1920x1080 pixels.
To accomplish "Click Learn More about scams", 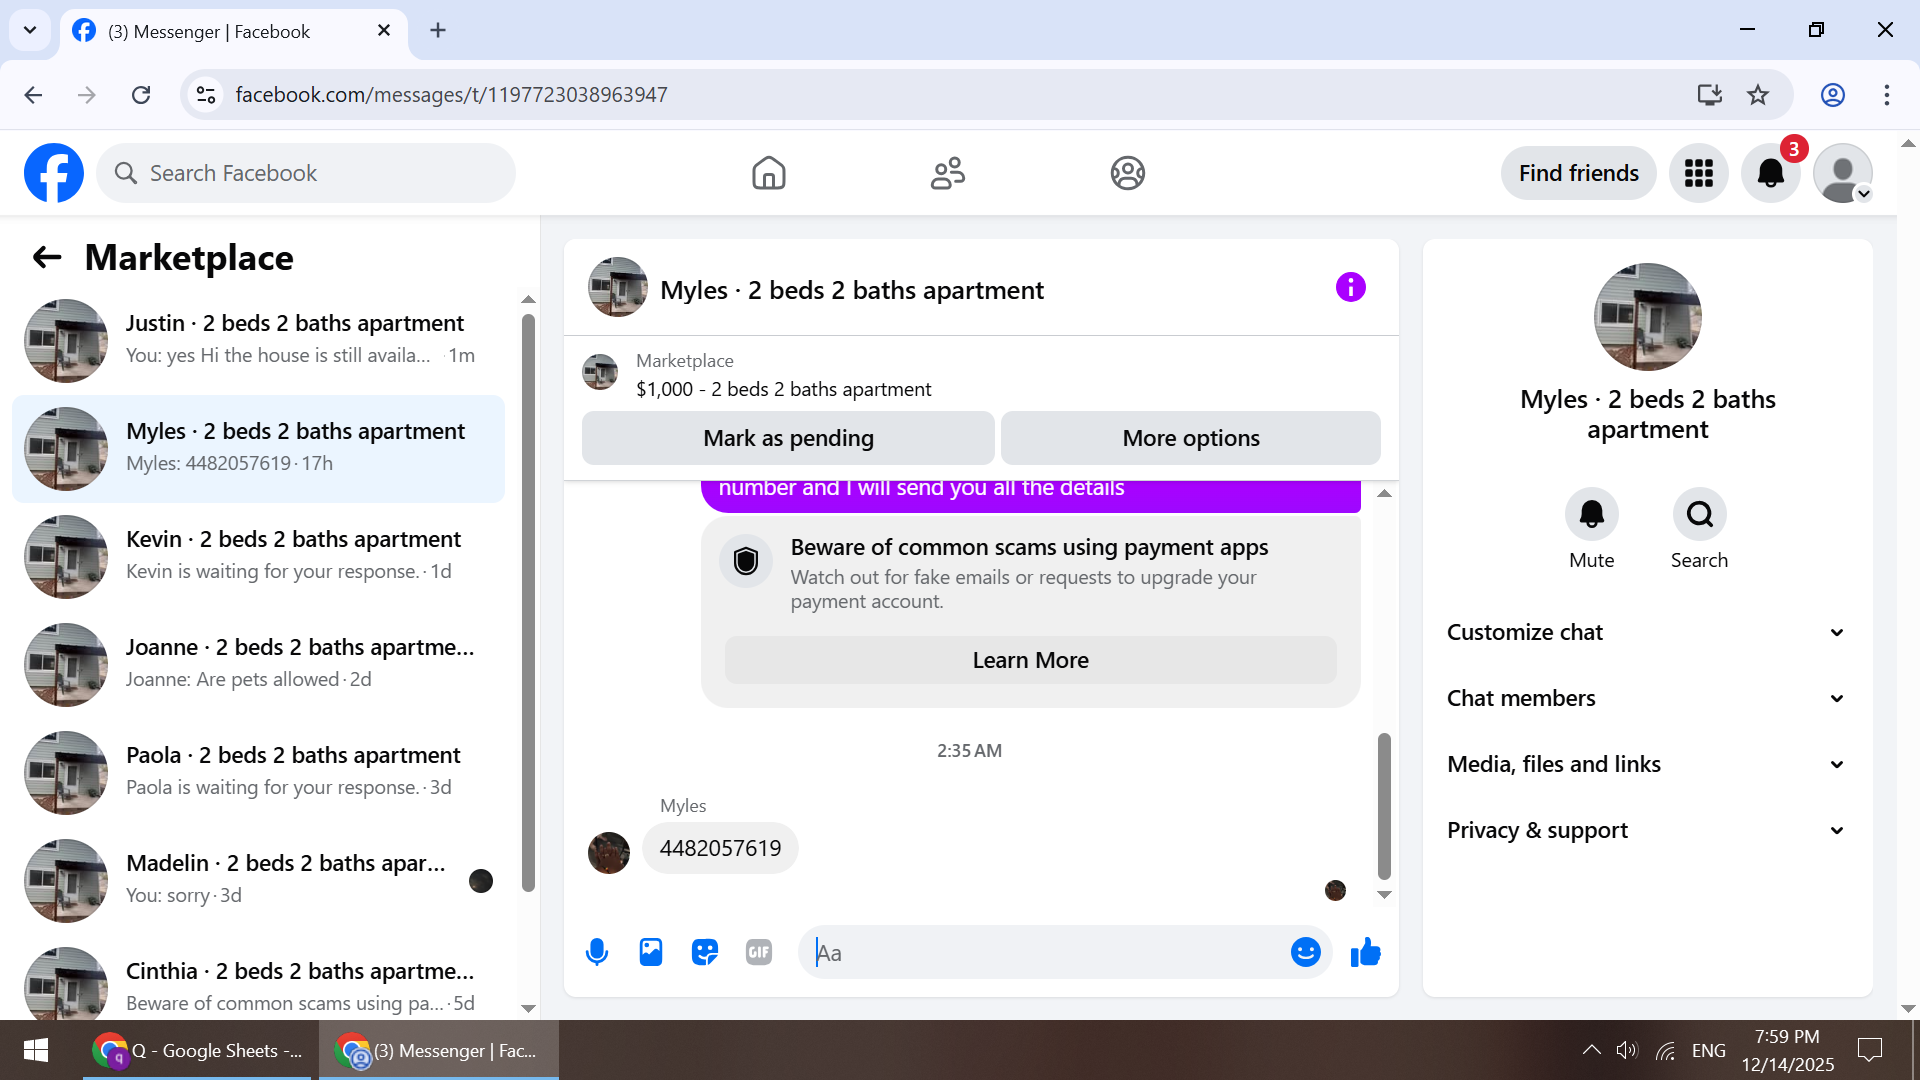I will (1030, 660).
